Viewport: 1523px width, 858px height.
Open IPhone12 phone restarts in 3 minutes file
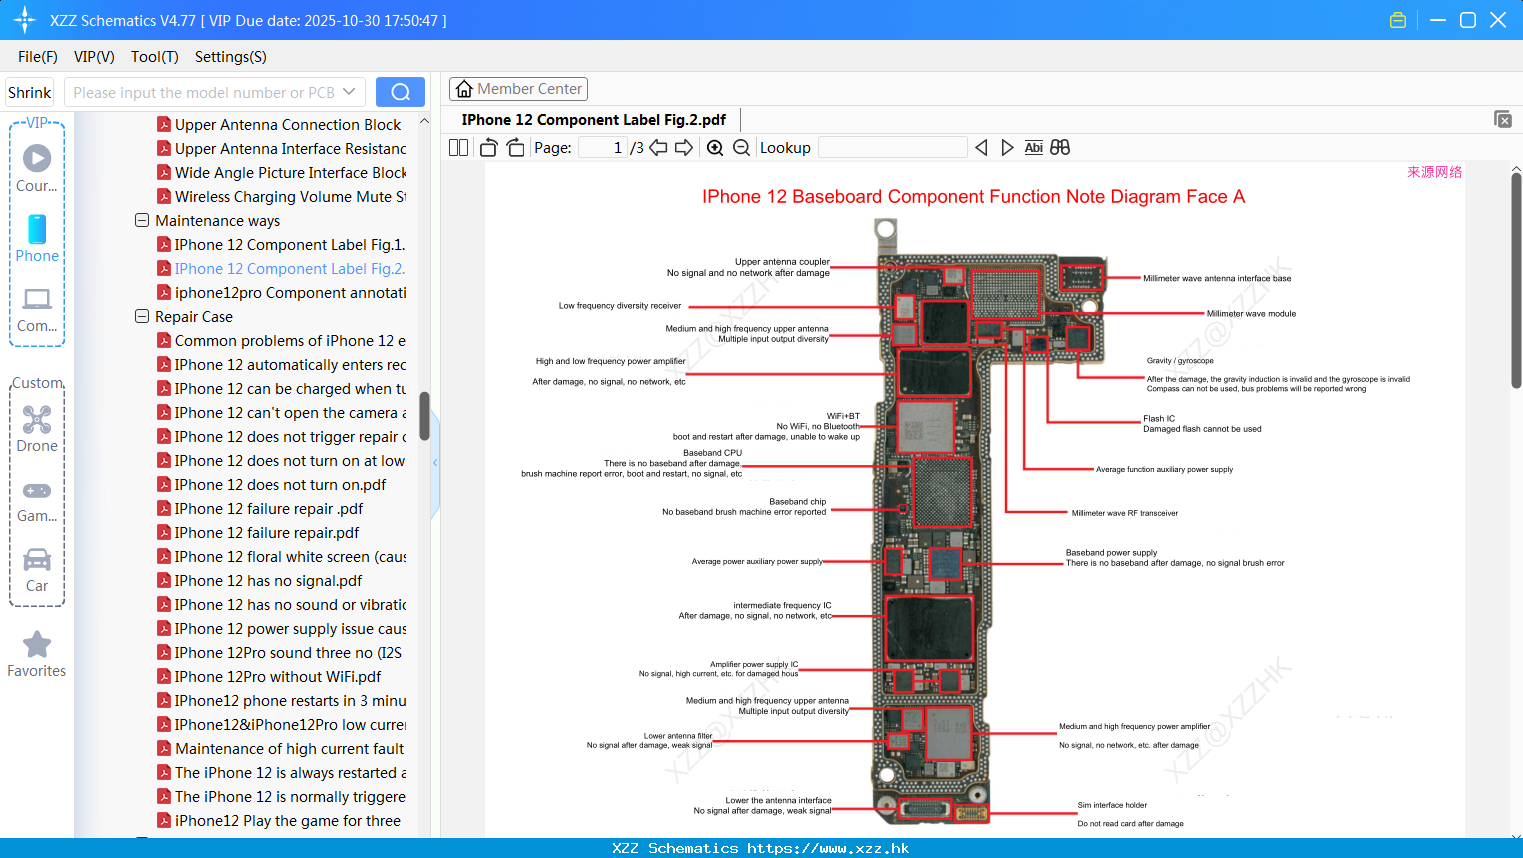point(281,701)
